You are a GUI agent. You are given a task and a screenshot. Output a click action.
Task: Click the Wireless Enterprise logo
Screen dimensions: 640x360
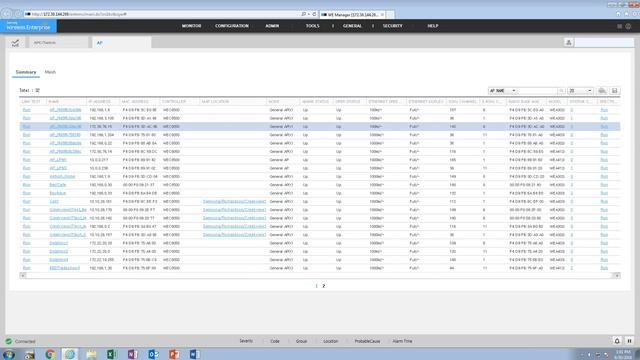[28, 26]
